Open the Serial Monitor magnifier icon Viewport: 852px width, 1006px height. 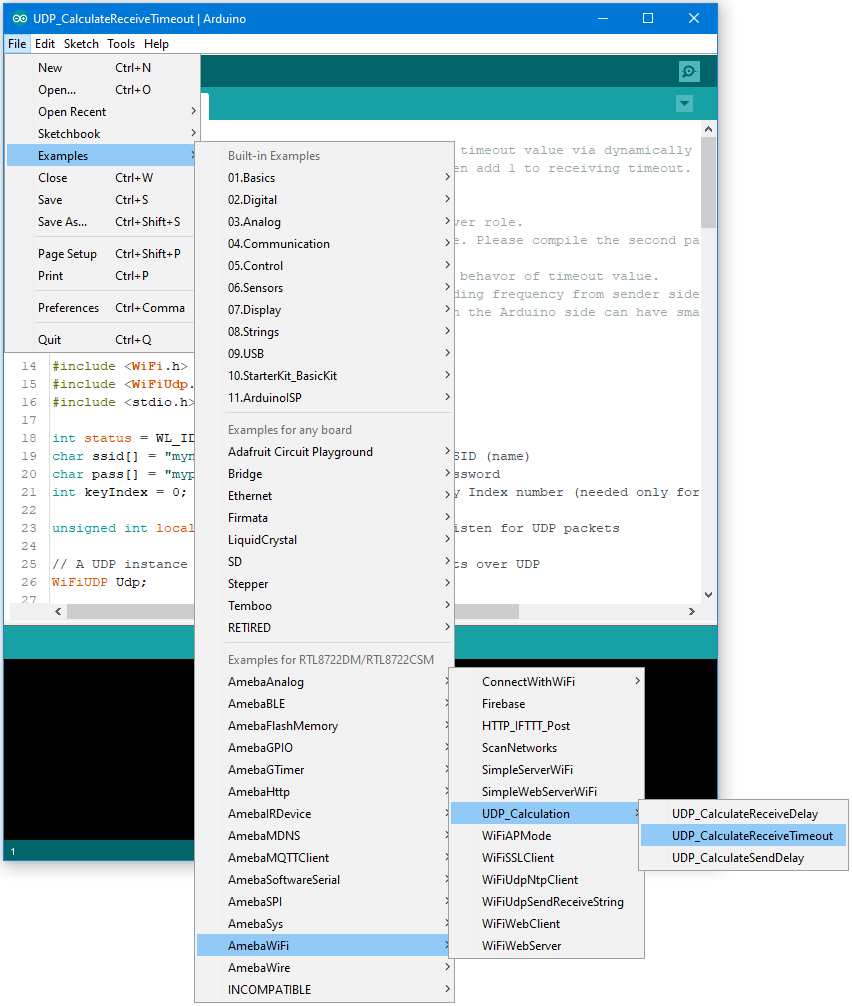(x=689, y=71)
